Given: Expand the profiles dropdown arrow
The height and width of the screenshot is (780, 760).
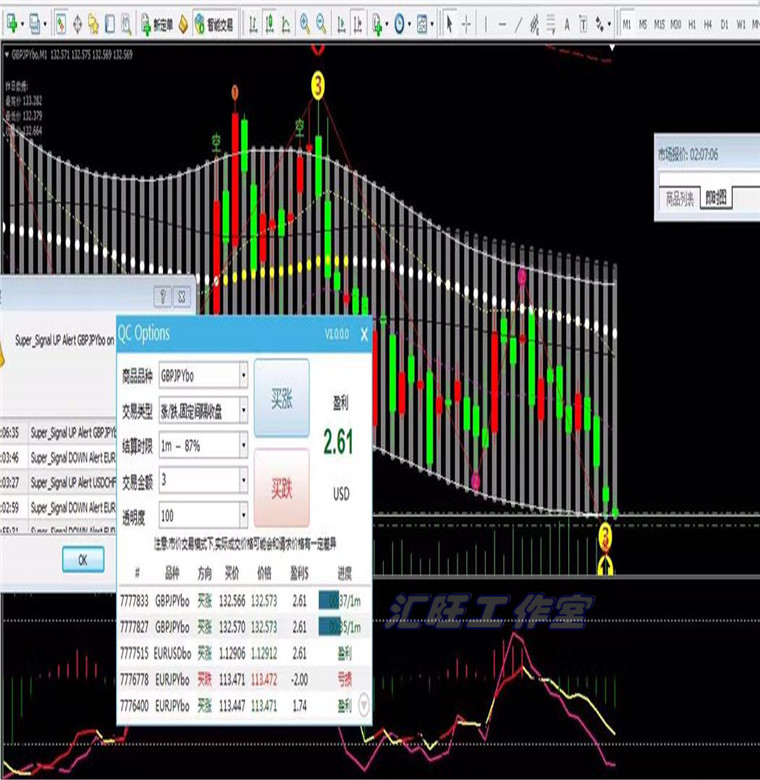Looking at the screenshot, I should click(x=45, y=23).
